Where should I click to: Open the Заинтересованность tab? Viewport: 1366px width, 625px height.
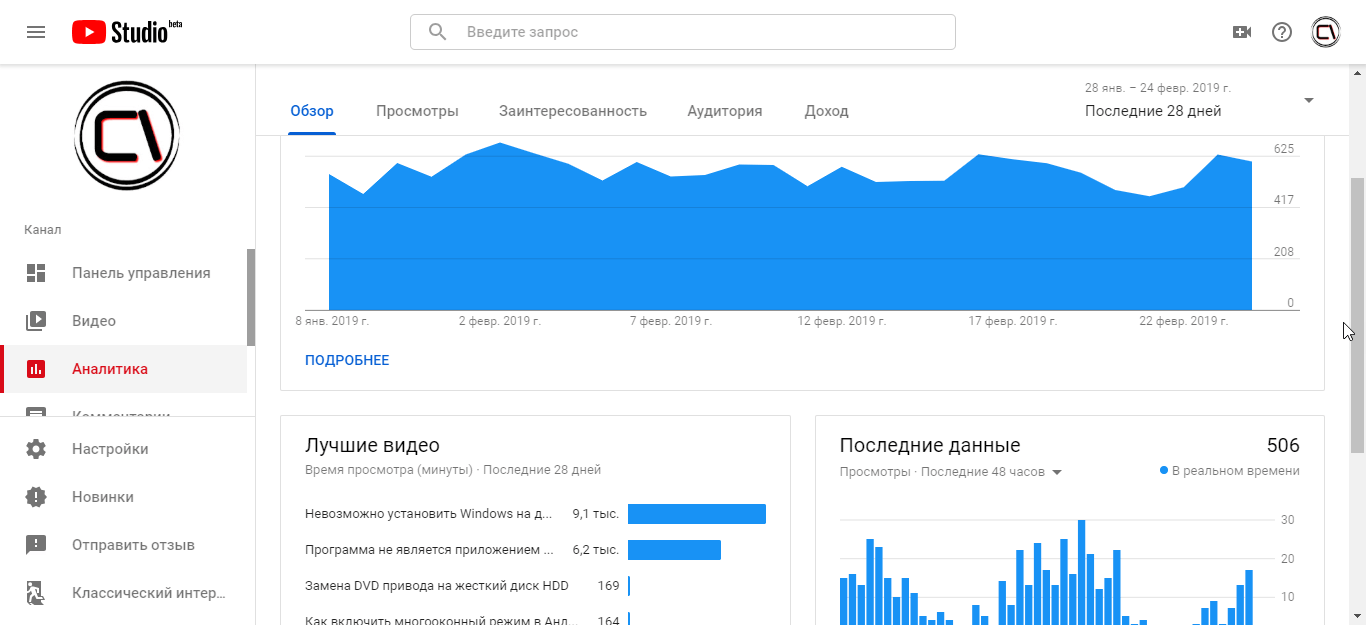pos(573,111)
